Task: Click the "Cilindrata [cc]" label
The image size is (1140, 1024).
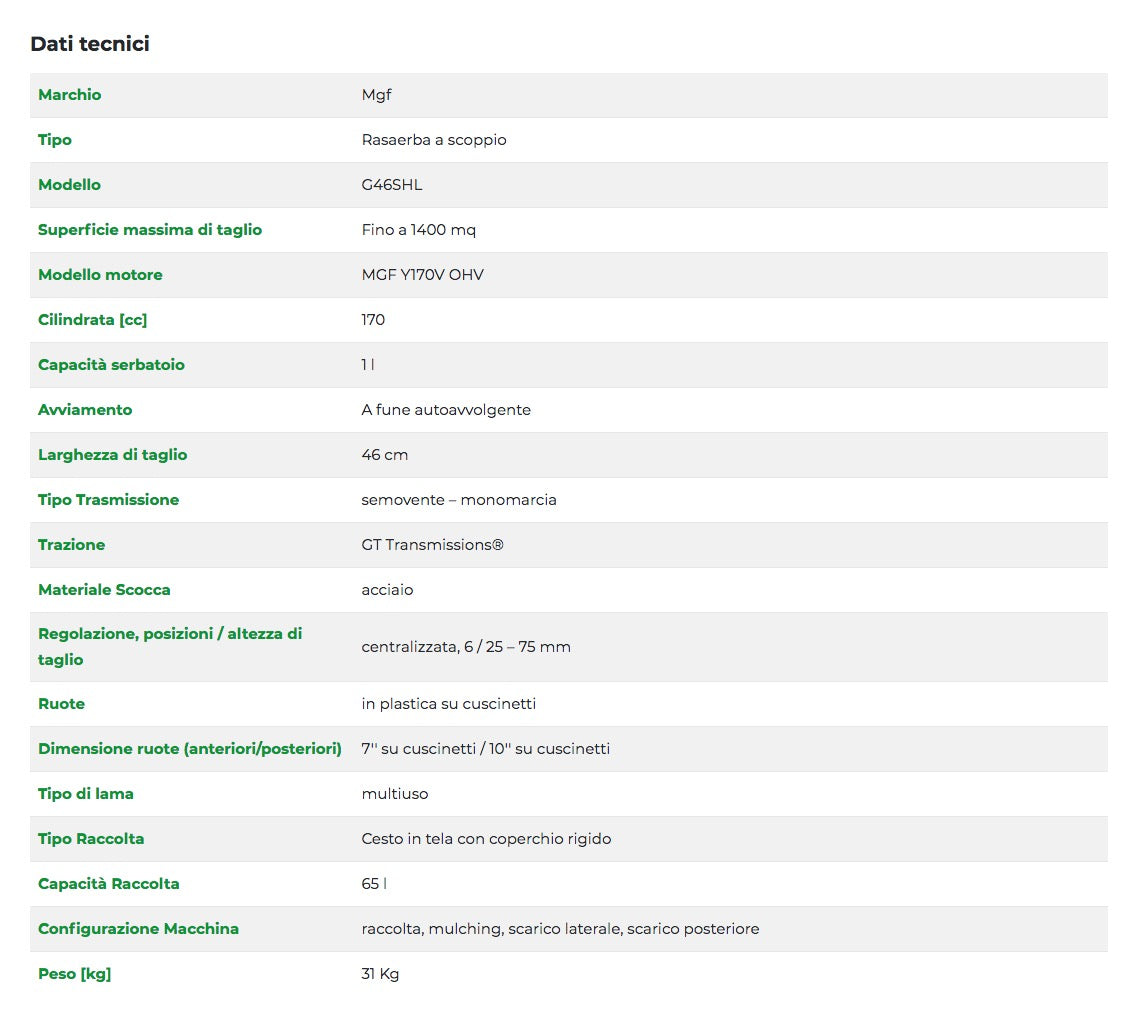Action: [x=93, y=320]
